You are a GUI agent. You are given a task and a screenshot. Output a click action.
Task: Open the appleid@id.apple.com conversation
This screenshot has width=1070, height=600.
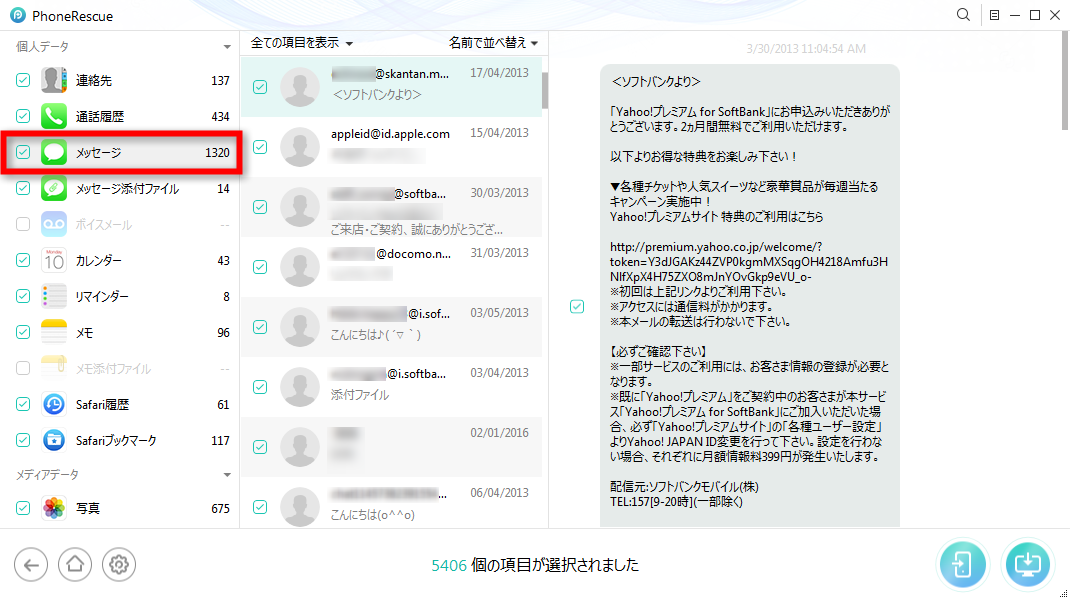(x=391, y=147)
